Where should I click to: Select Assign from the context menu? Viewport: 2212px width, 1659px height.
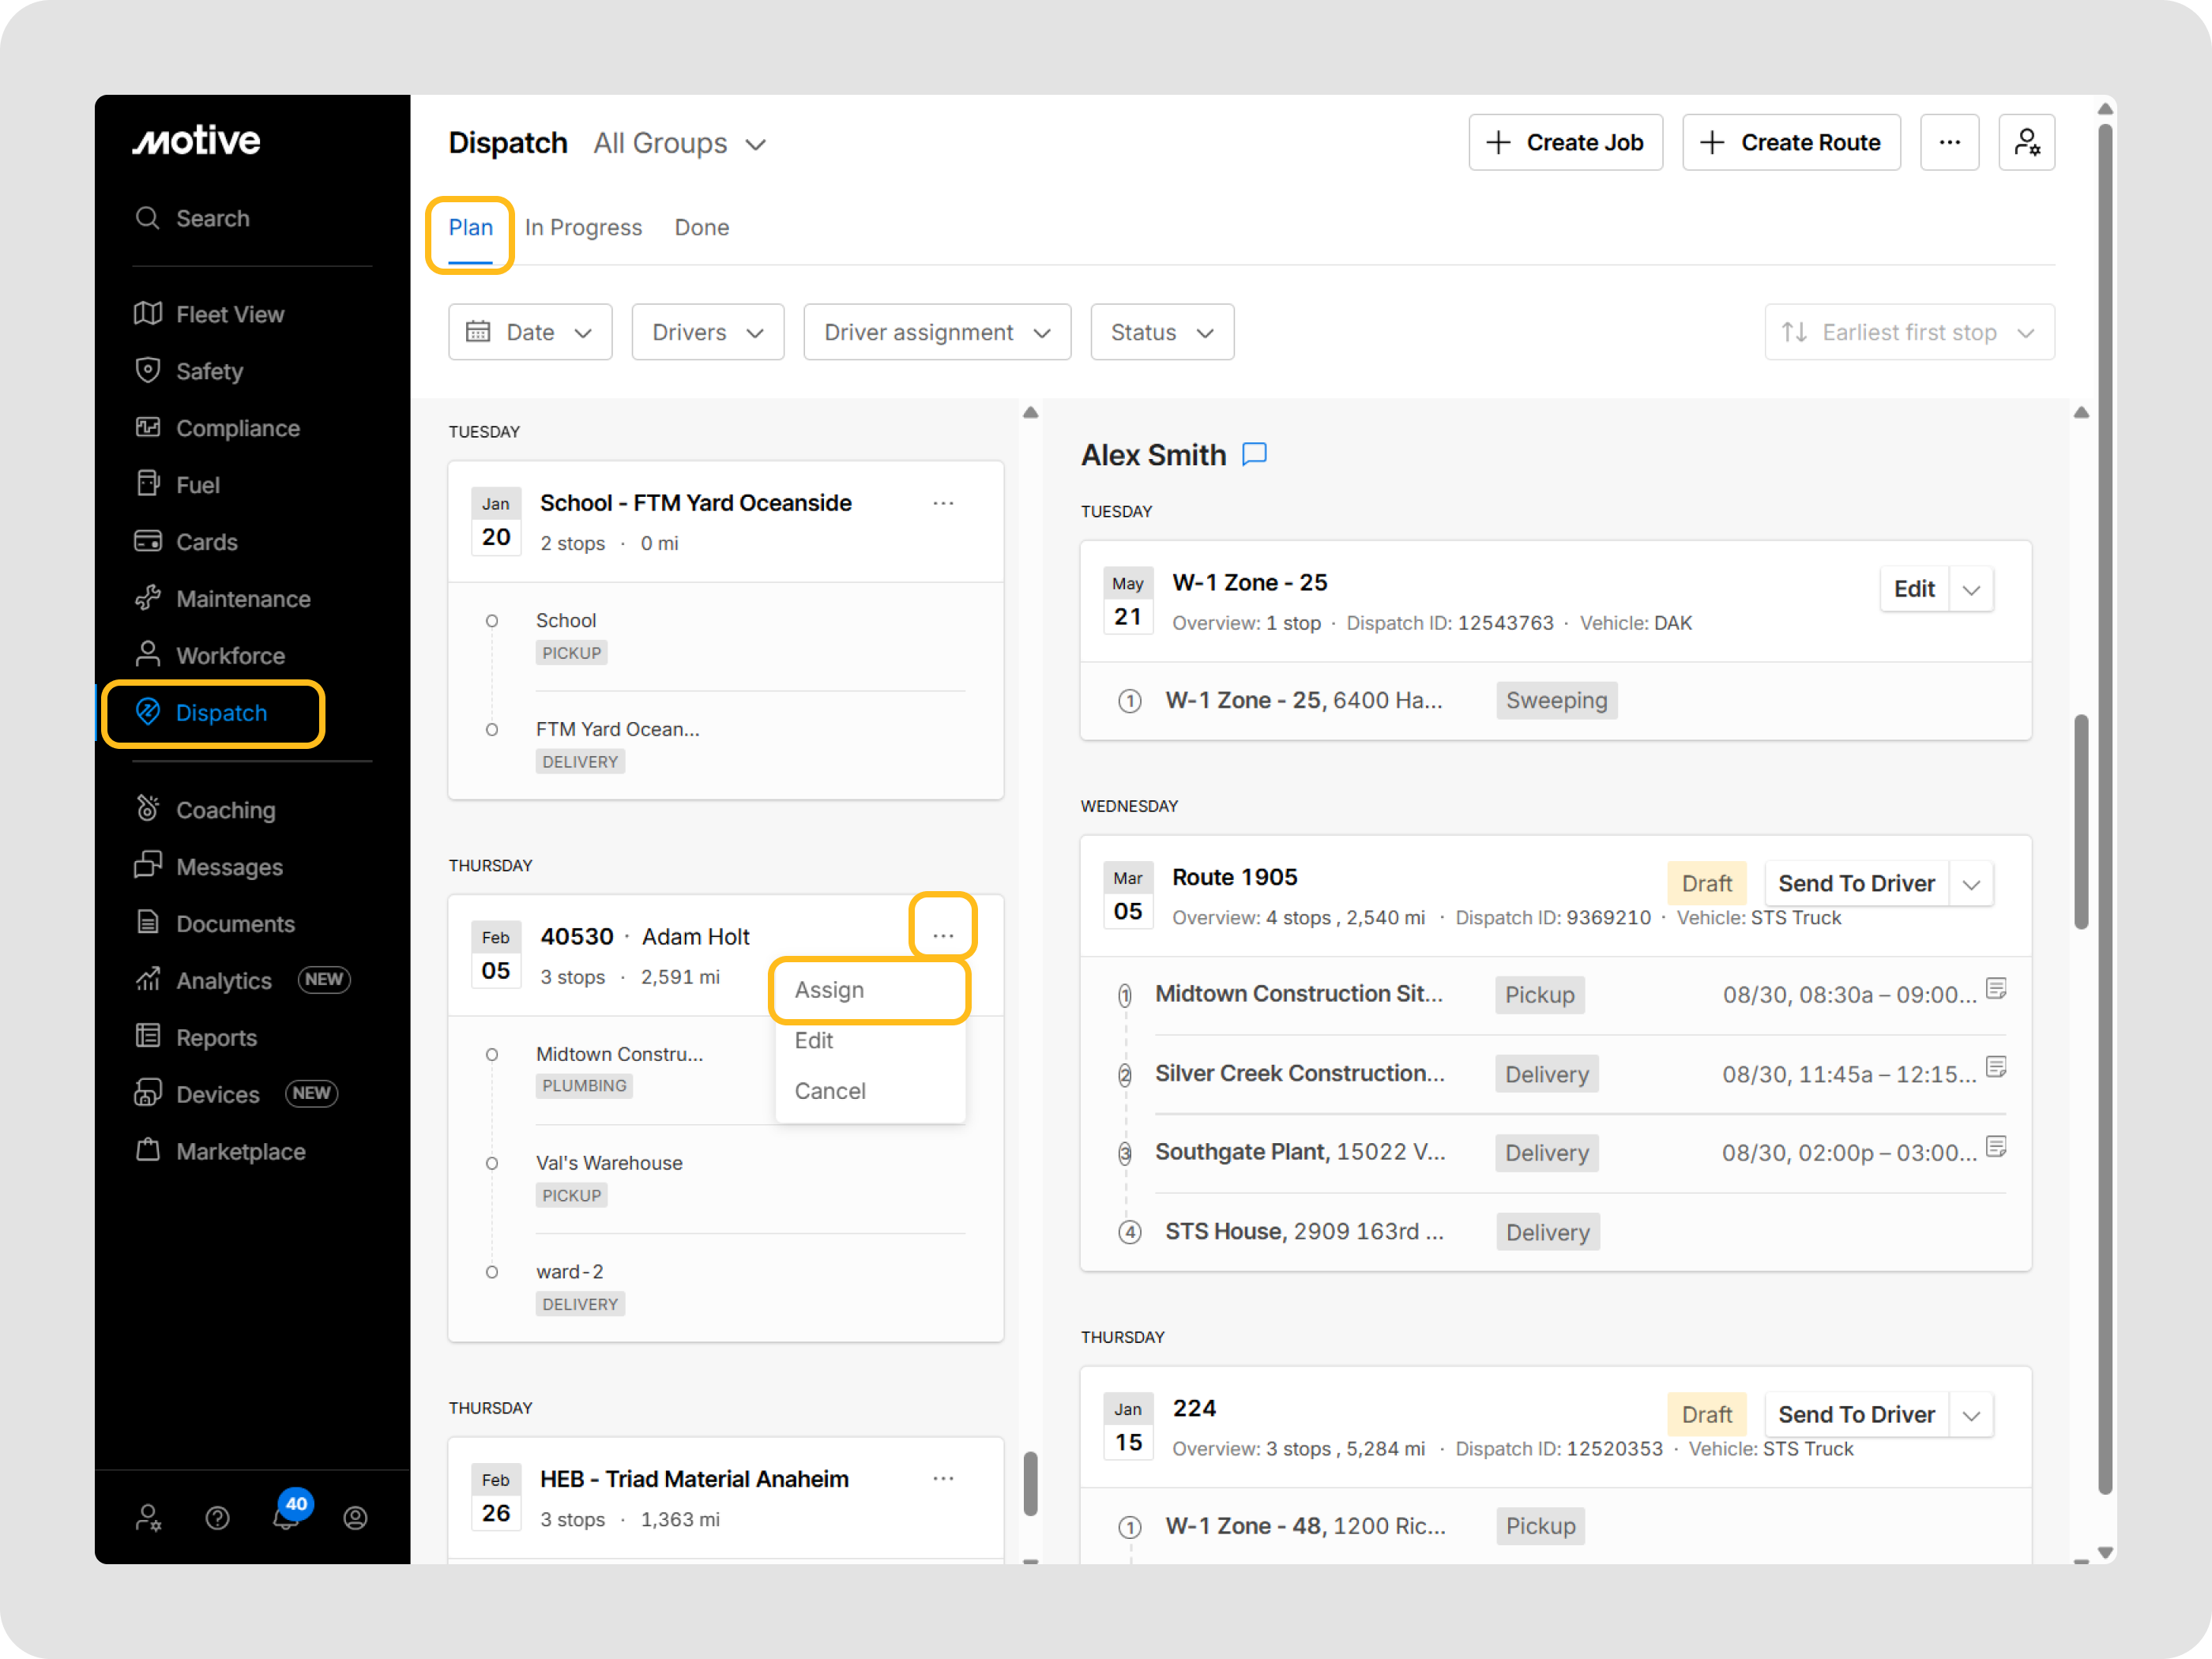[830, 990]
